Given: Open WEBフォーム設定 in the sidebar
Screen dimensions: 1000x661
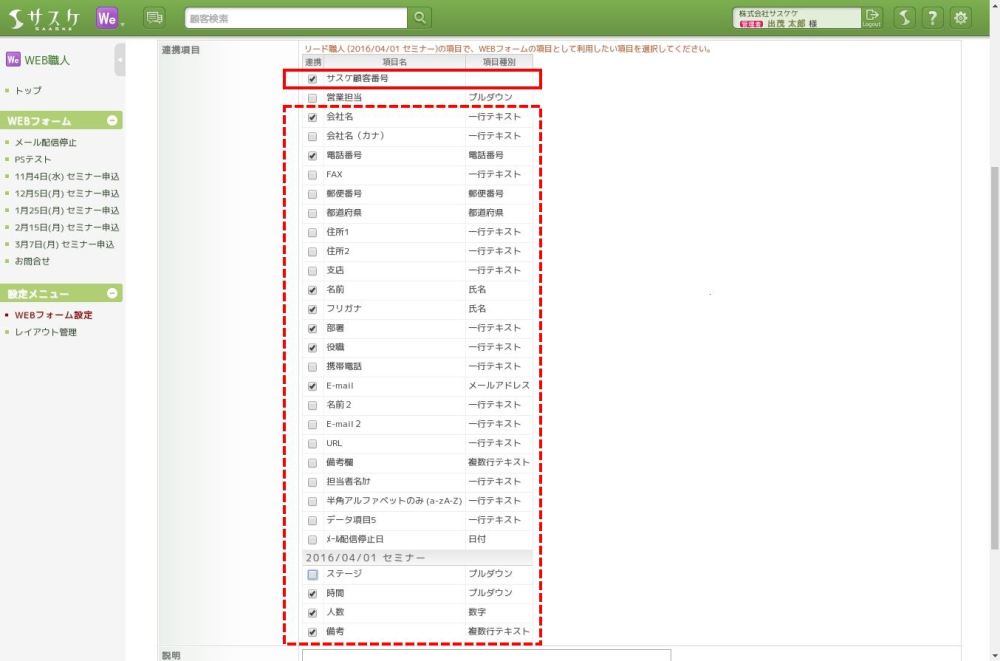Looking at the screenshot, I should pyautogui.click(x=54, y=315).
